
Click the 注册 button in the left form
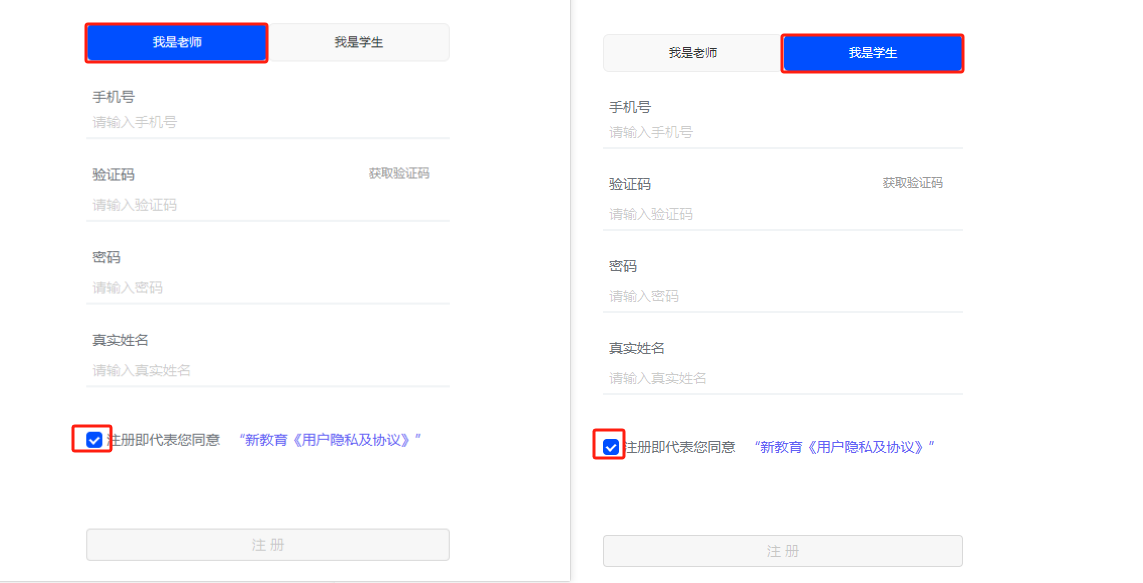pyautogui.click(x=268, y=545)
